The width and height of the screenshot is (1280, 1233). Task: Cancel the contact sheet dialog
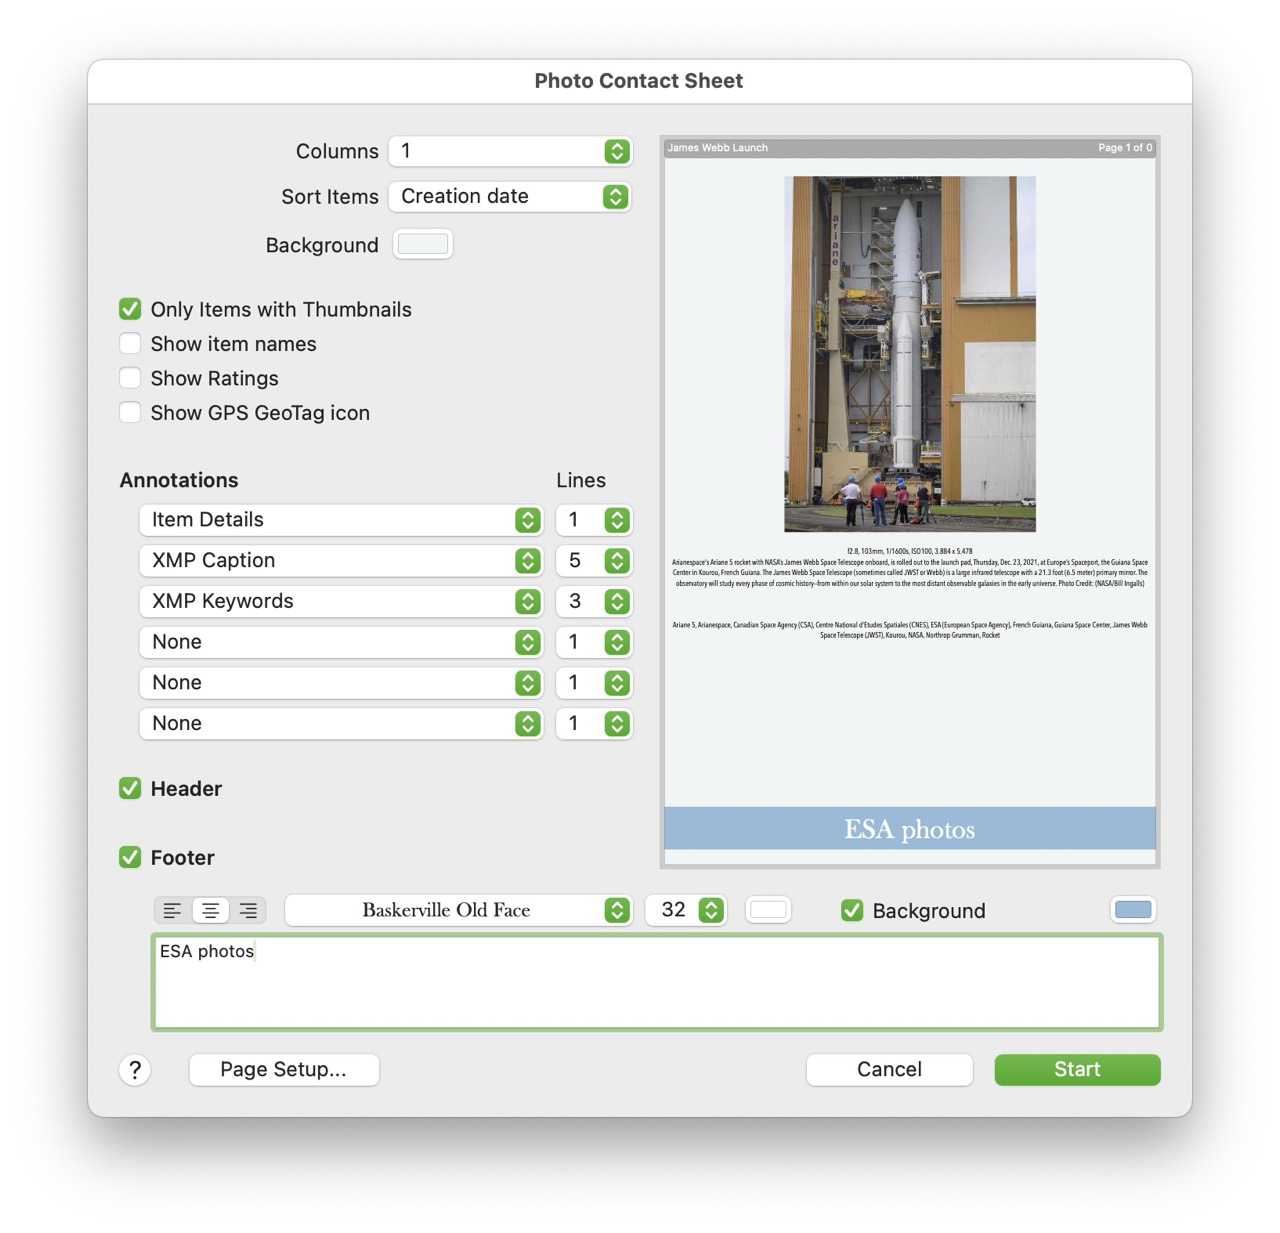[x=889, y=1070]
